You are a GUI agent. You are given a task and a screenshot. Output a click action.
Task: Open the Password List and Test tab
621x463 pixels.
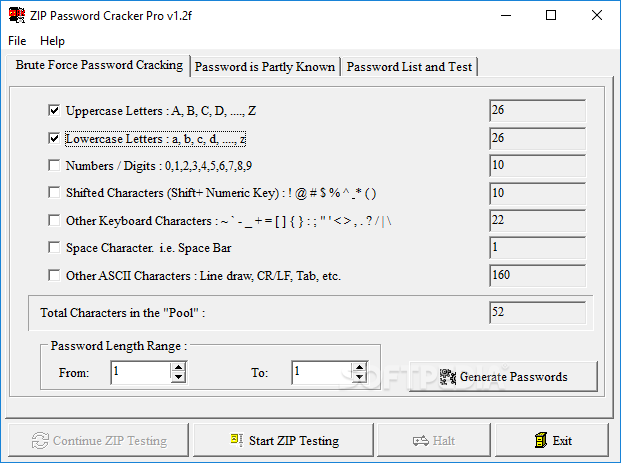(x=409, y=67)
